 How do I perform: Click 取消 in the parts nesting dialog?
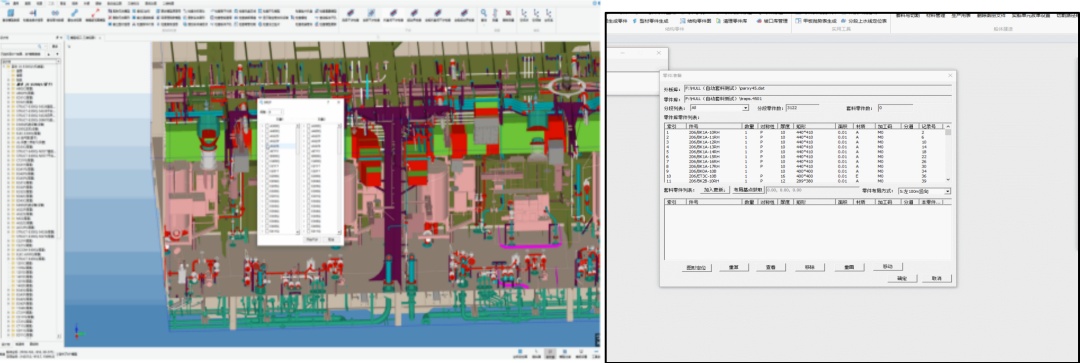[936, 278]
